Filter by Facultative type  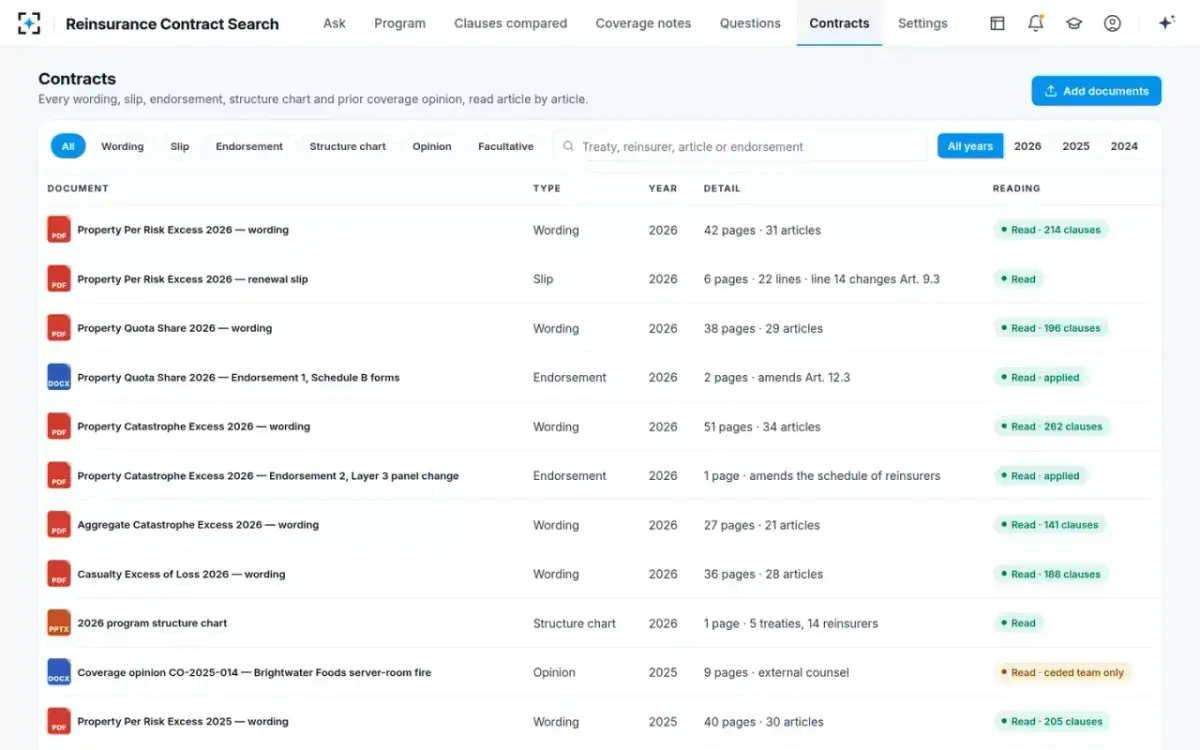click(x=505, y=146)
